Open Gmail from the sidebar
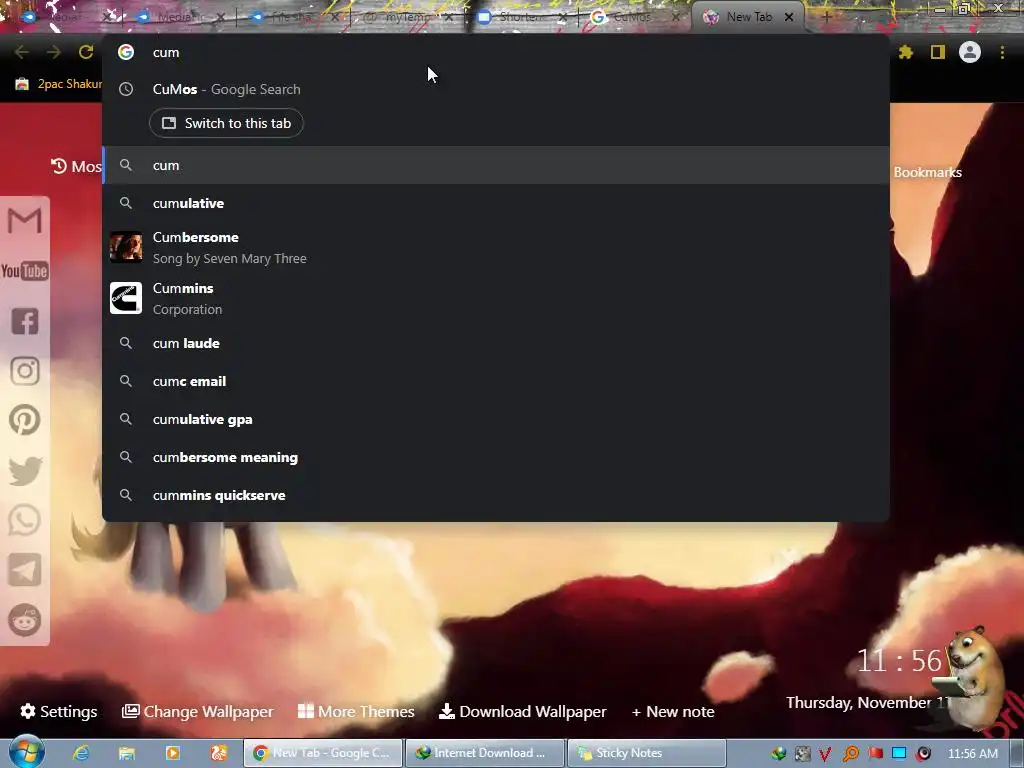1024x768 pixels. (x=25, y=221)
